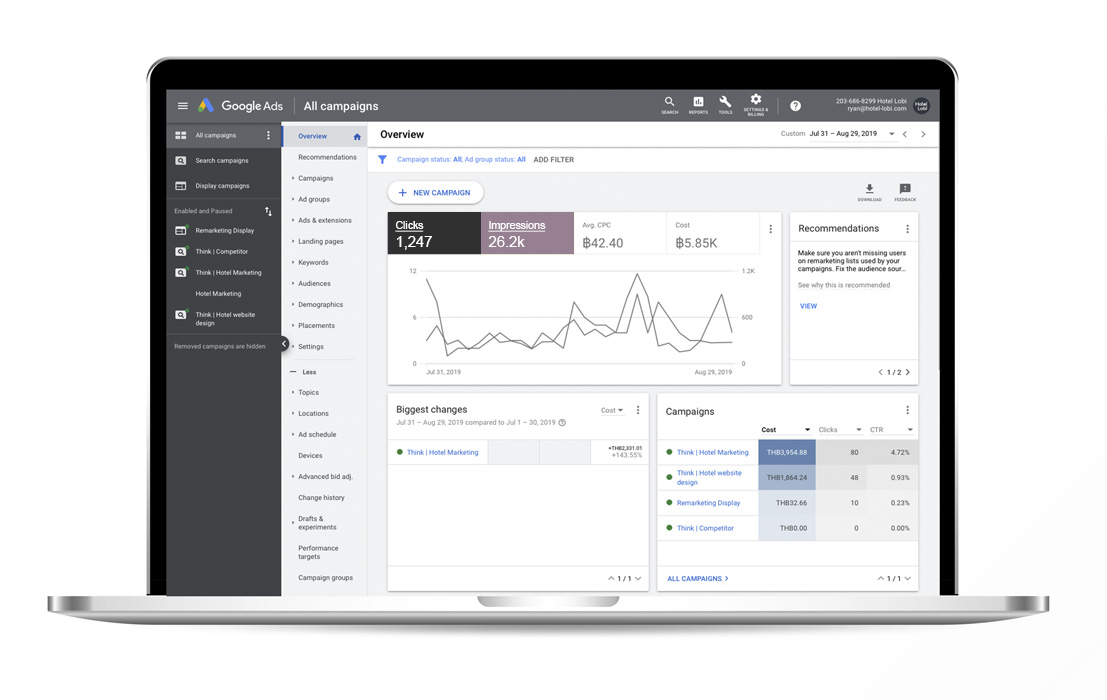Click the Overview home icon
This screenshot has width=1107, height=700.
tap(357, 137)
